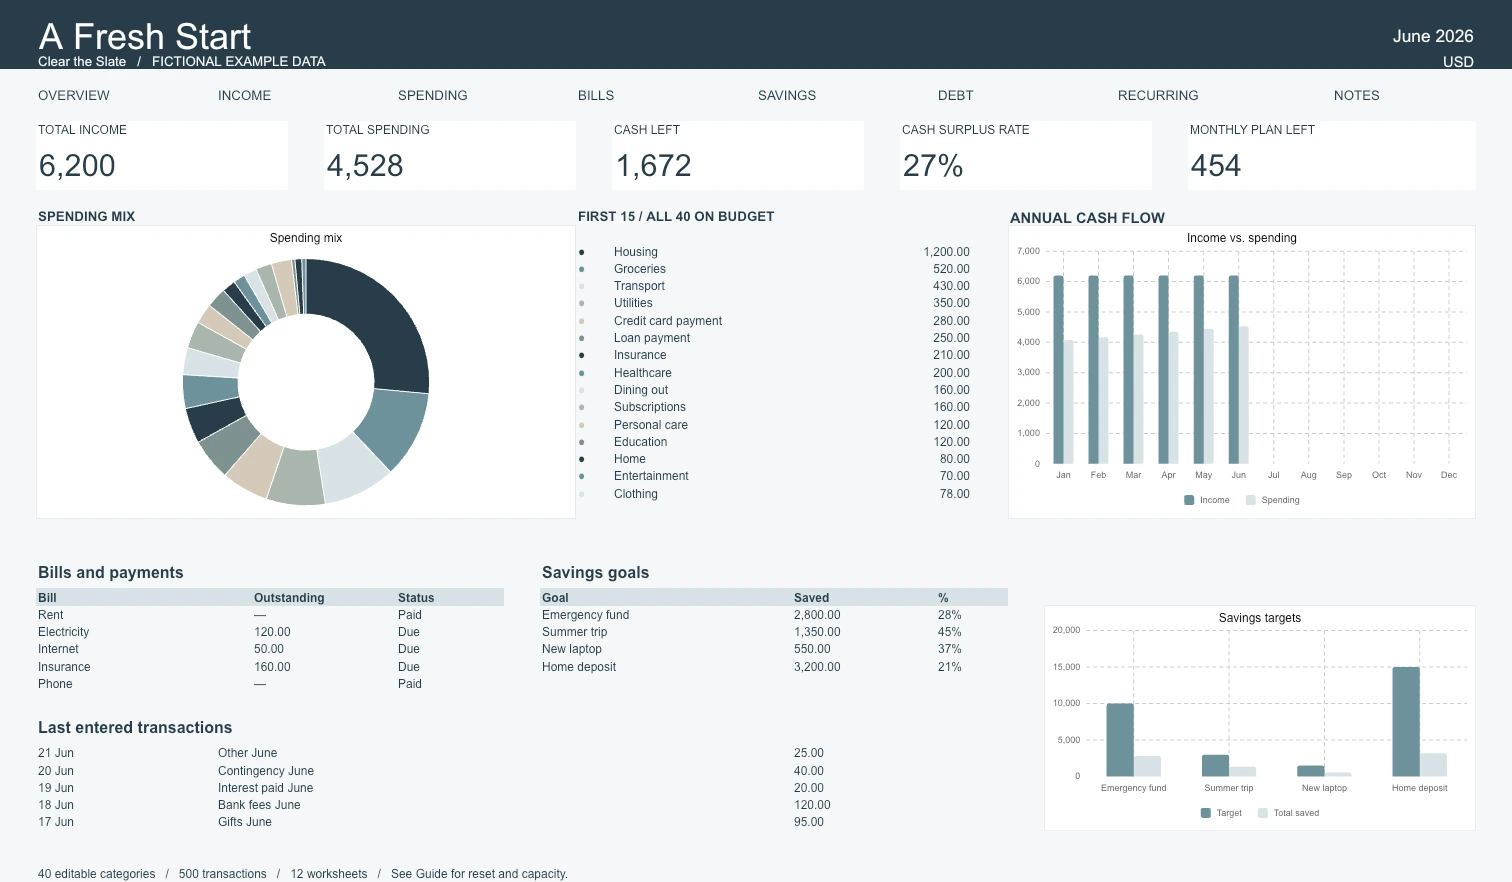
Task: Select the Healthcare category row label
Action: click(x=643, y=373)
